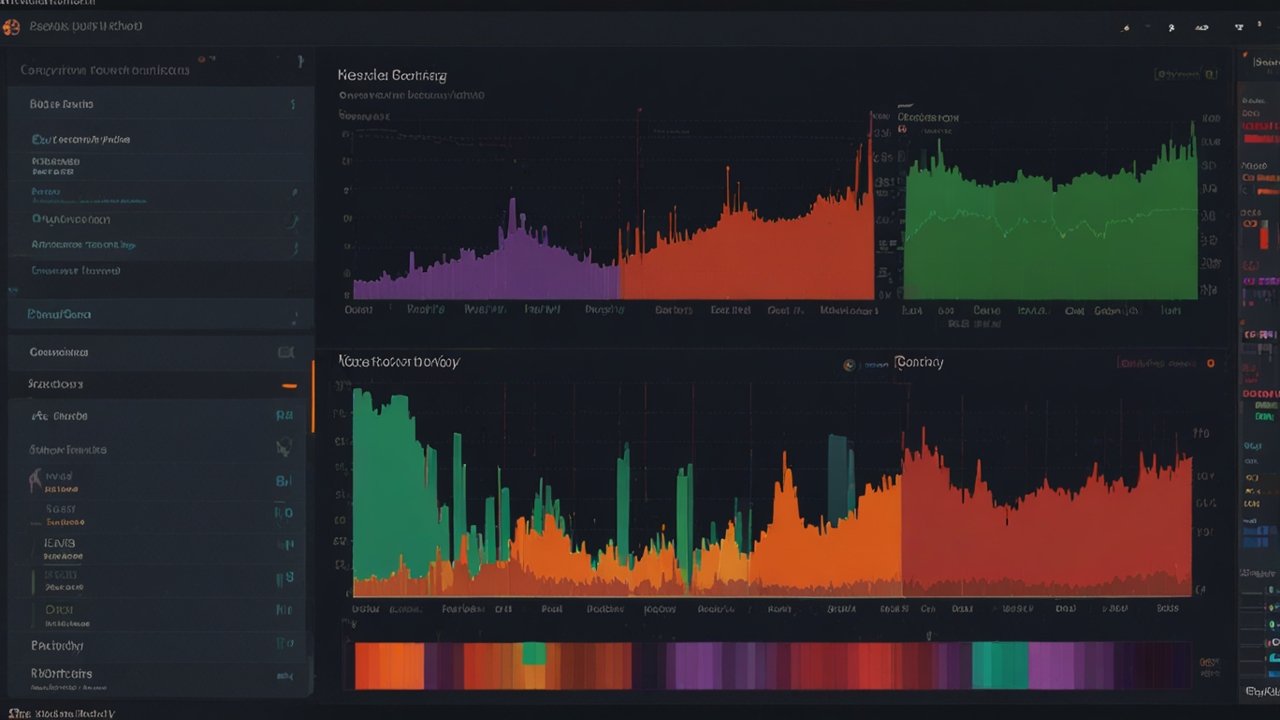The width and height of the screenshot is (1280, 720).
Task: Select the warning badge icon above sidebar panel
Action: click(202, 59)
